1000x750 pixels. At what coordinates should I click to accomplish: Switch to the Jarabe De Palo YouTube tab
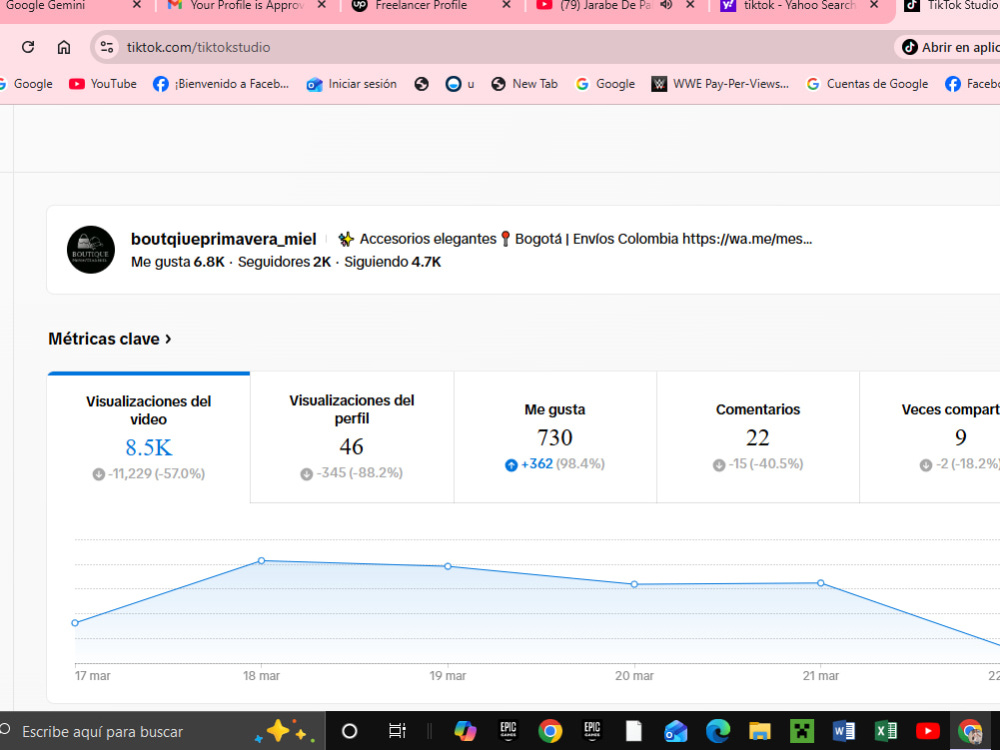606,5
